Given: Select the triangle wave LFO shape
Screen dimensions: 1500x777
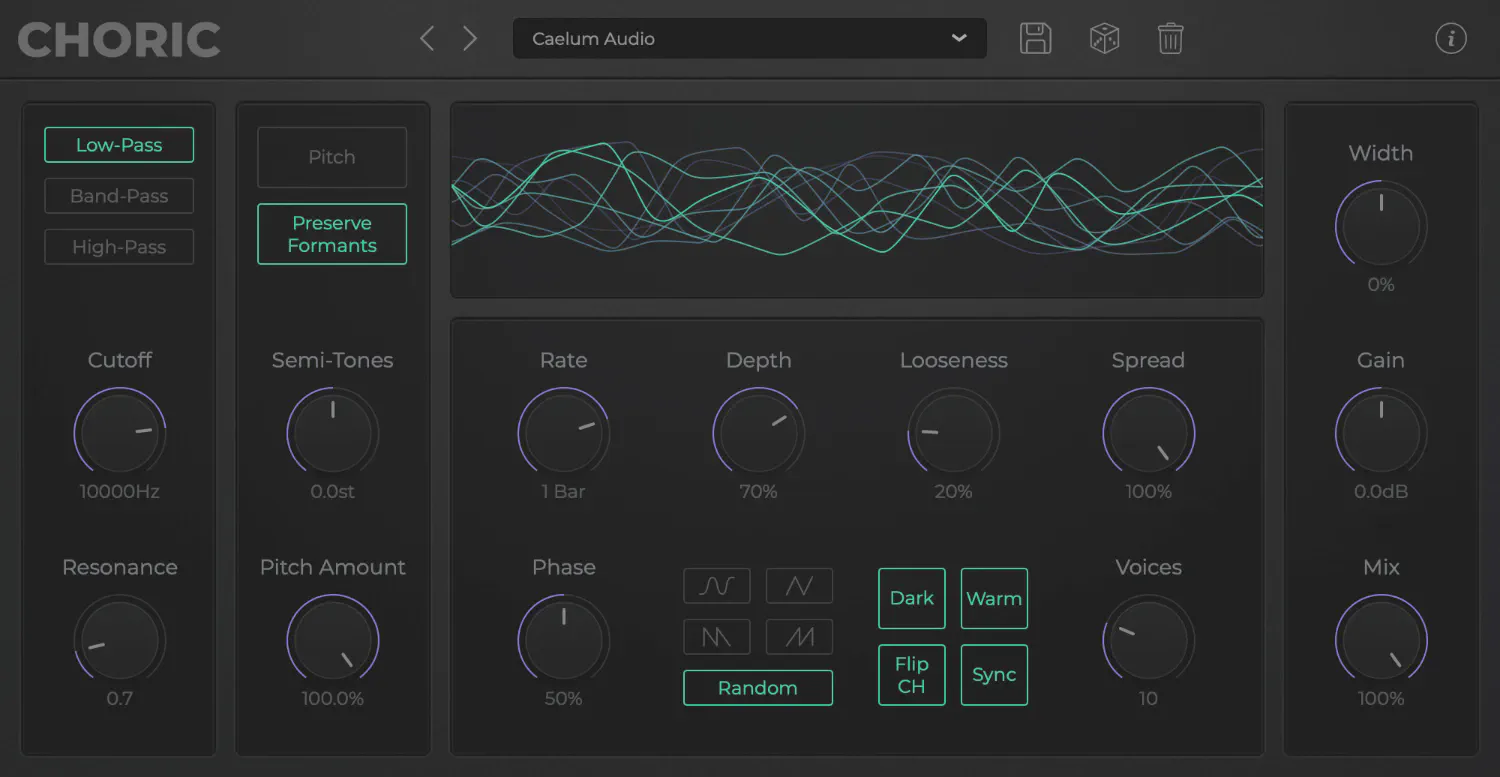Looking at the screenshot, I should tap(799, 586).
